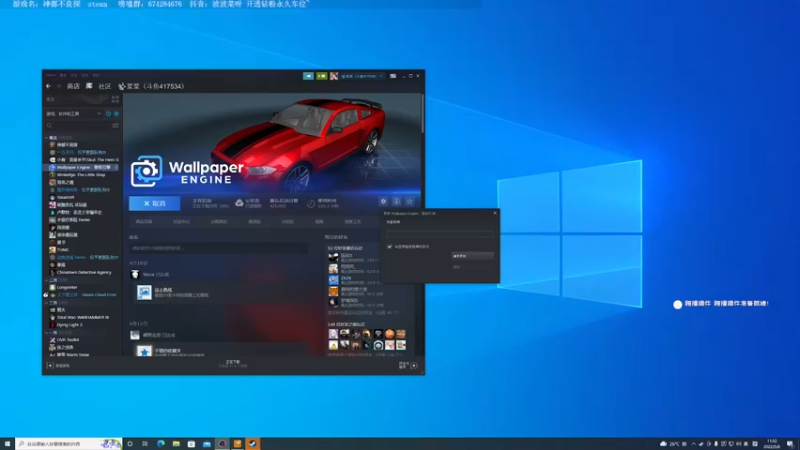The image size is (800, 450).
Task: Open the games/software filter dropdown
Action: [x=74, y=114]
